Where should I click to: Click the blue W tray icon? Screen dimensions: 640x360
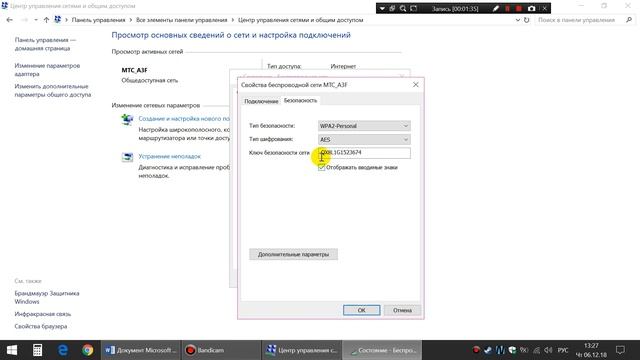click(500, 350)
